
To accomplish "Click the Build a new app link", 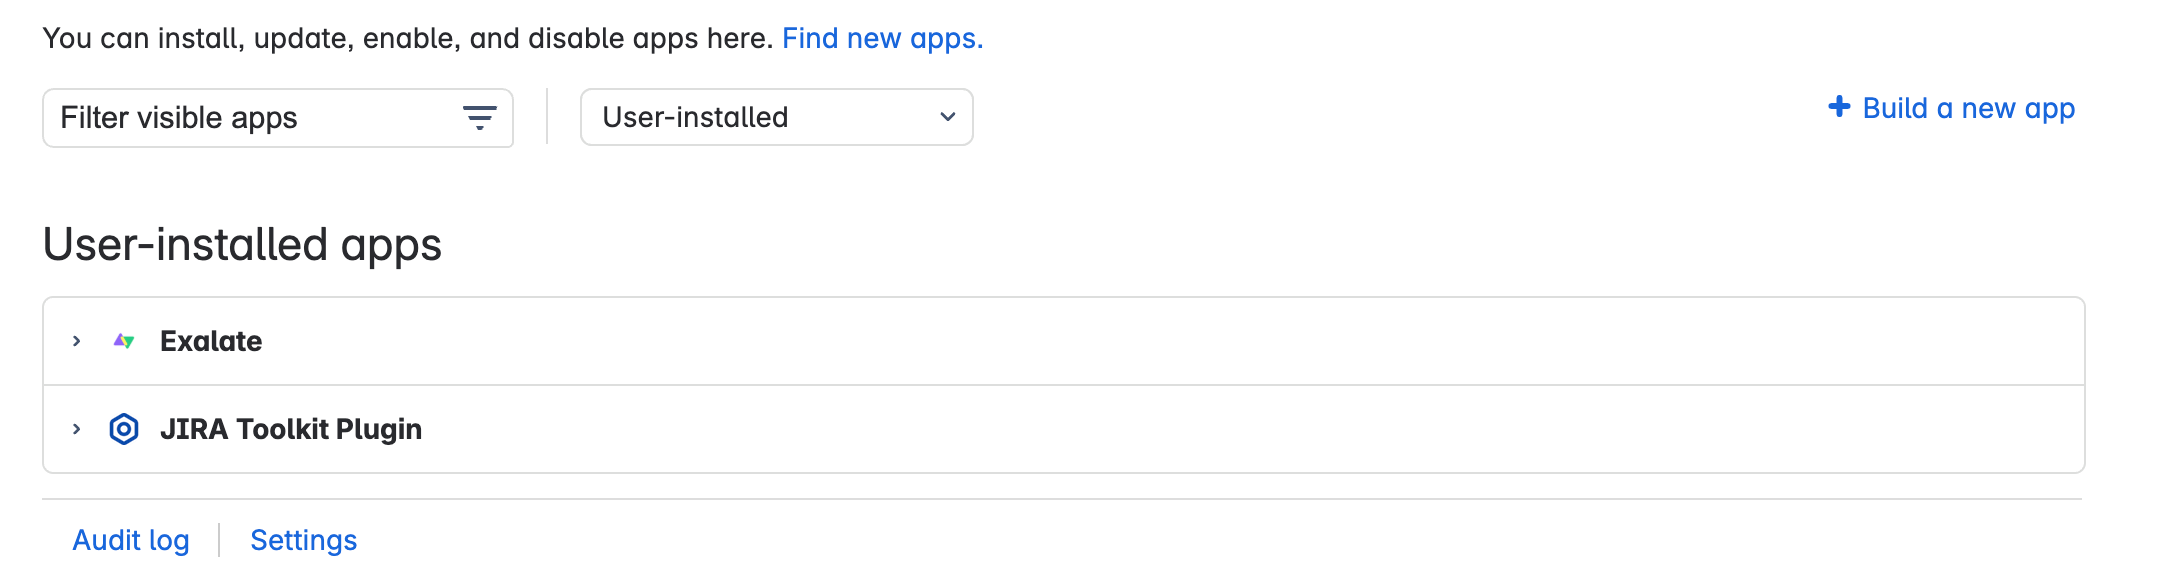I will click(1968, 108).
